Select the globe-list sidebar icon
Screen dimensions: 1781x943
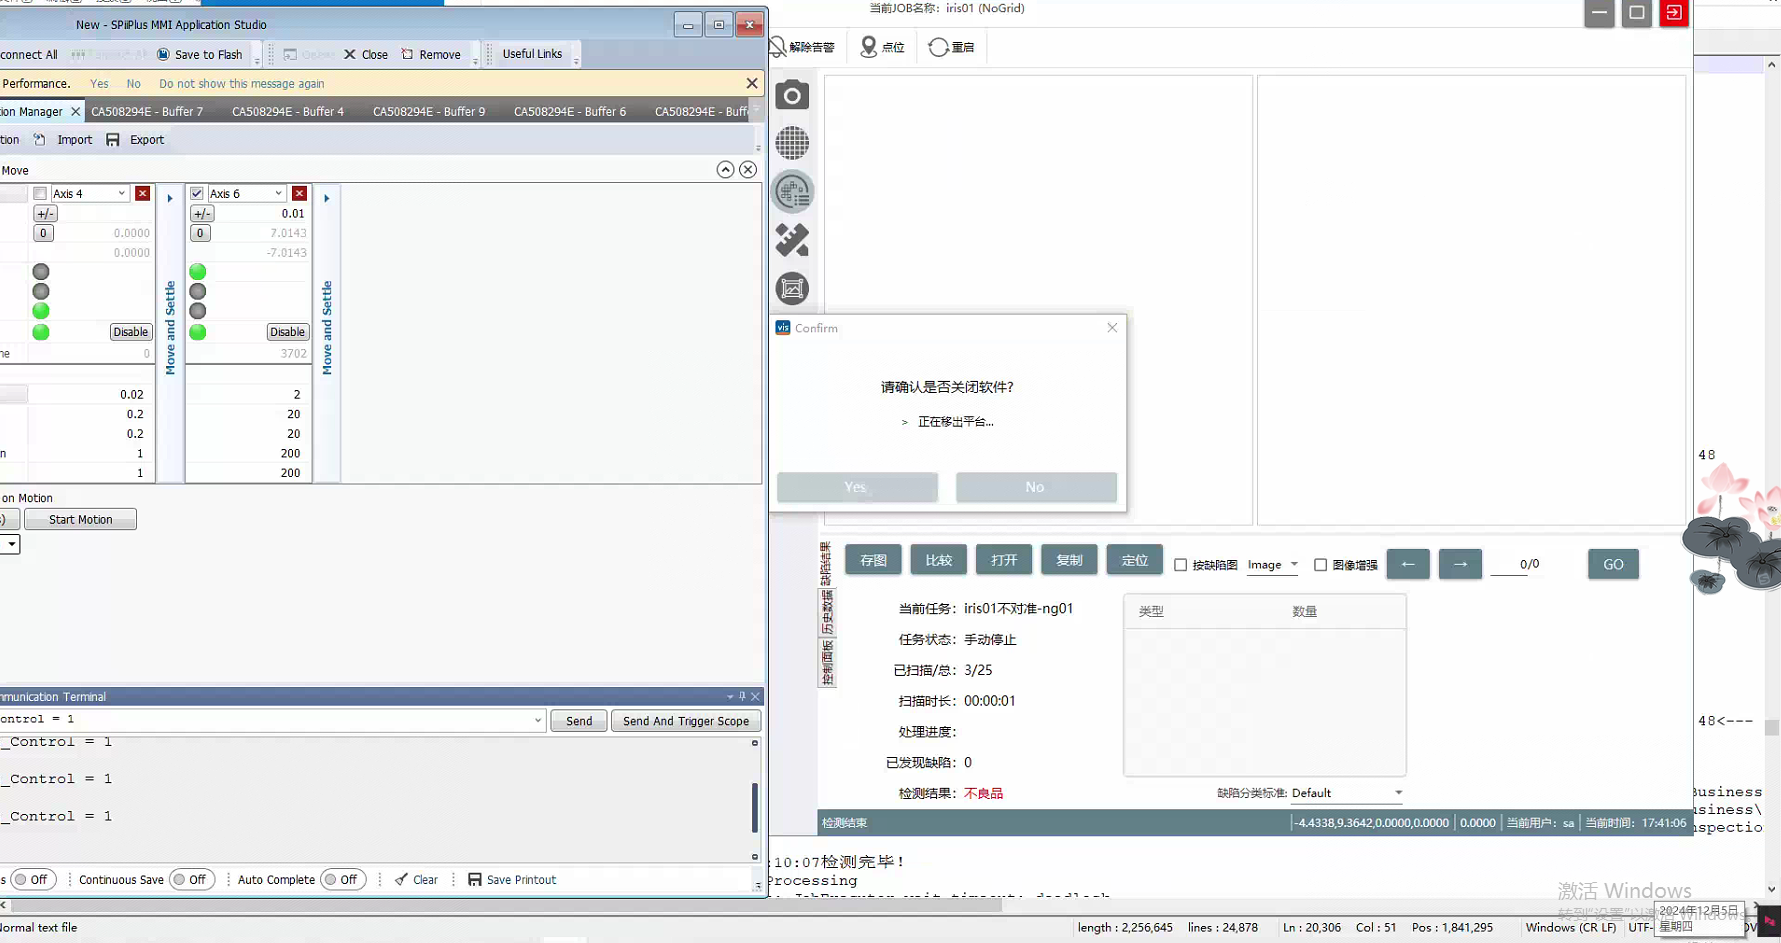792,192
